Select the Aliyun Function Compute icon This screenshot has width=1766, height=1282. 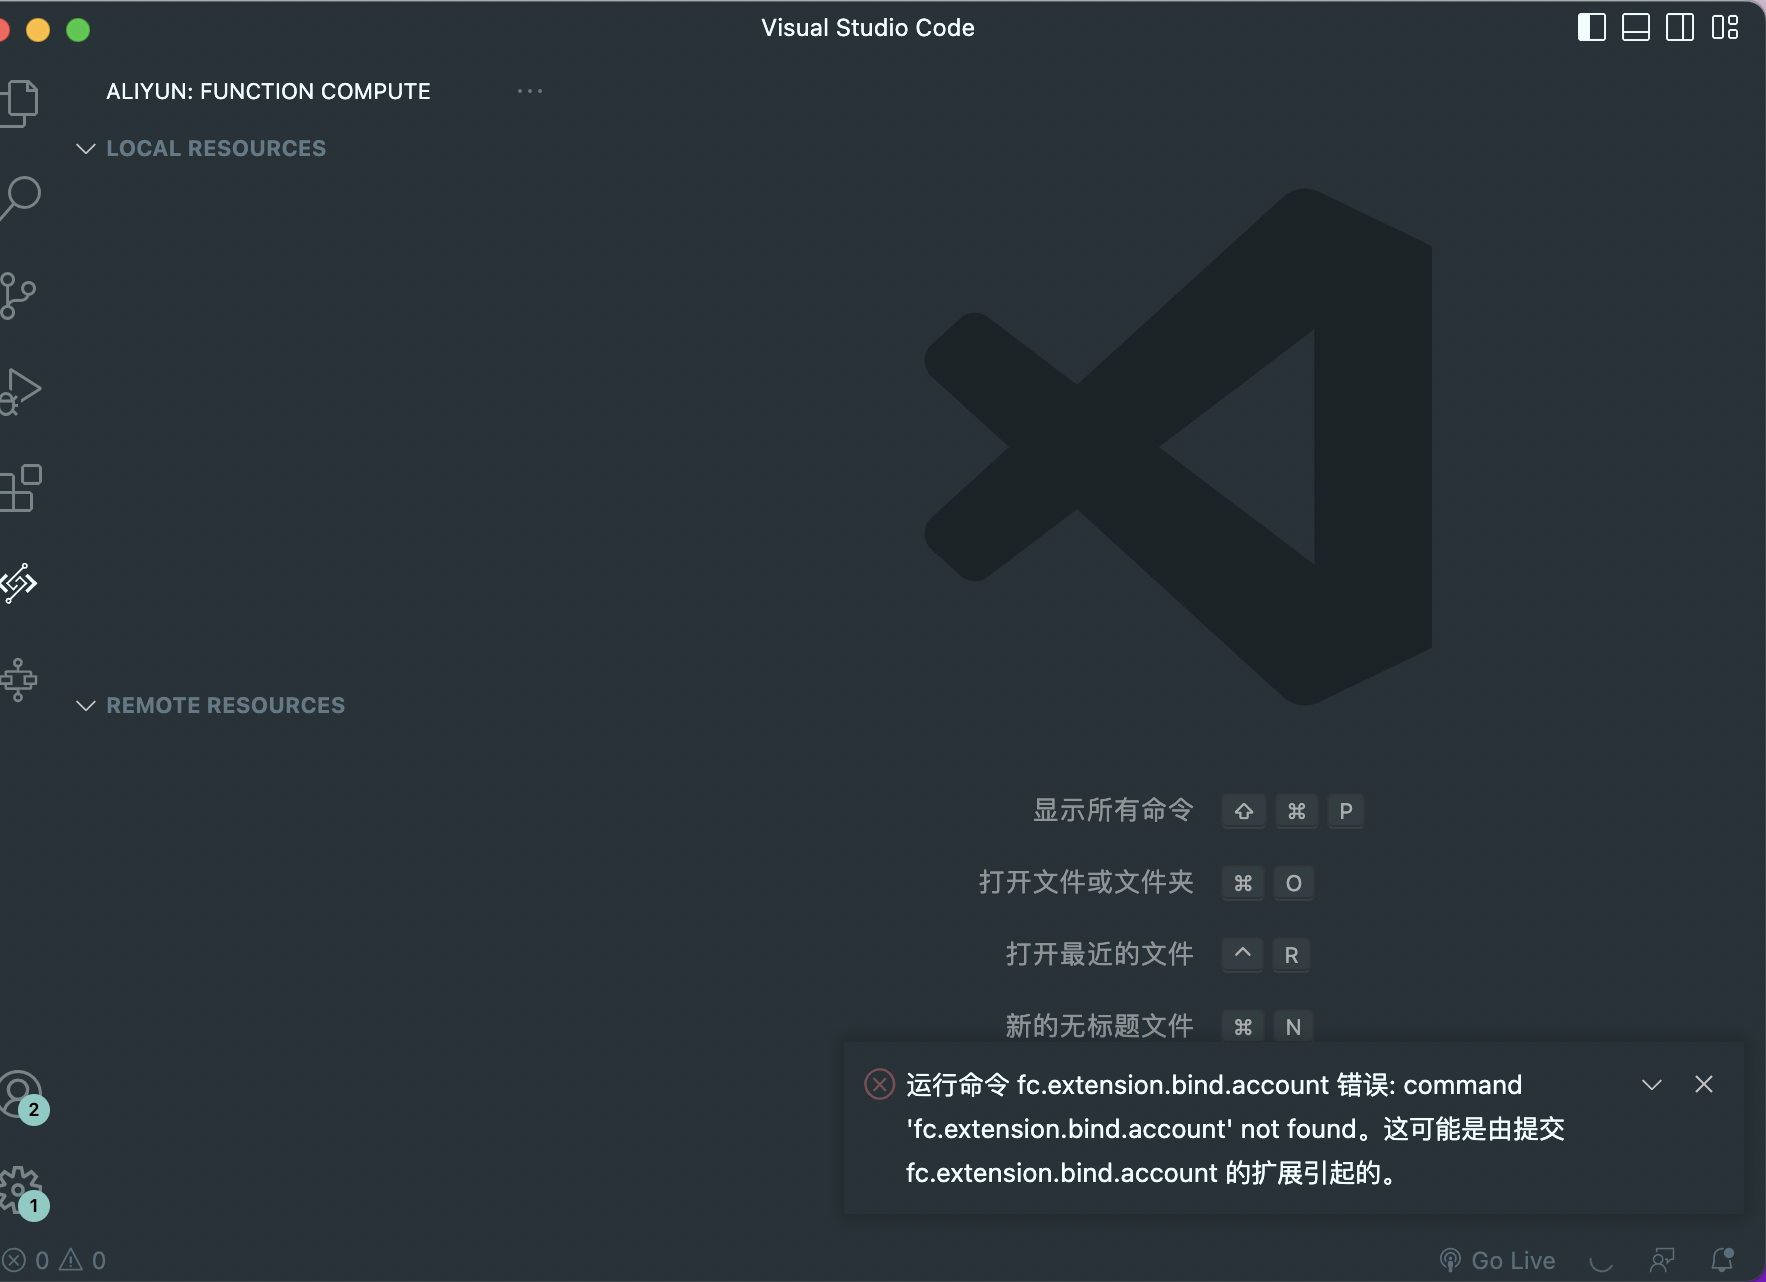point(18,583)
